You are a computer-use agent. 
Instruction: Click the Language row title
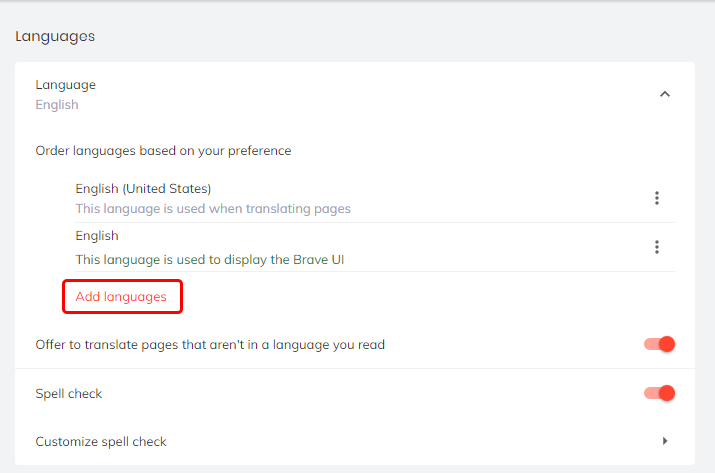tap(66, 85)
